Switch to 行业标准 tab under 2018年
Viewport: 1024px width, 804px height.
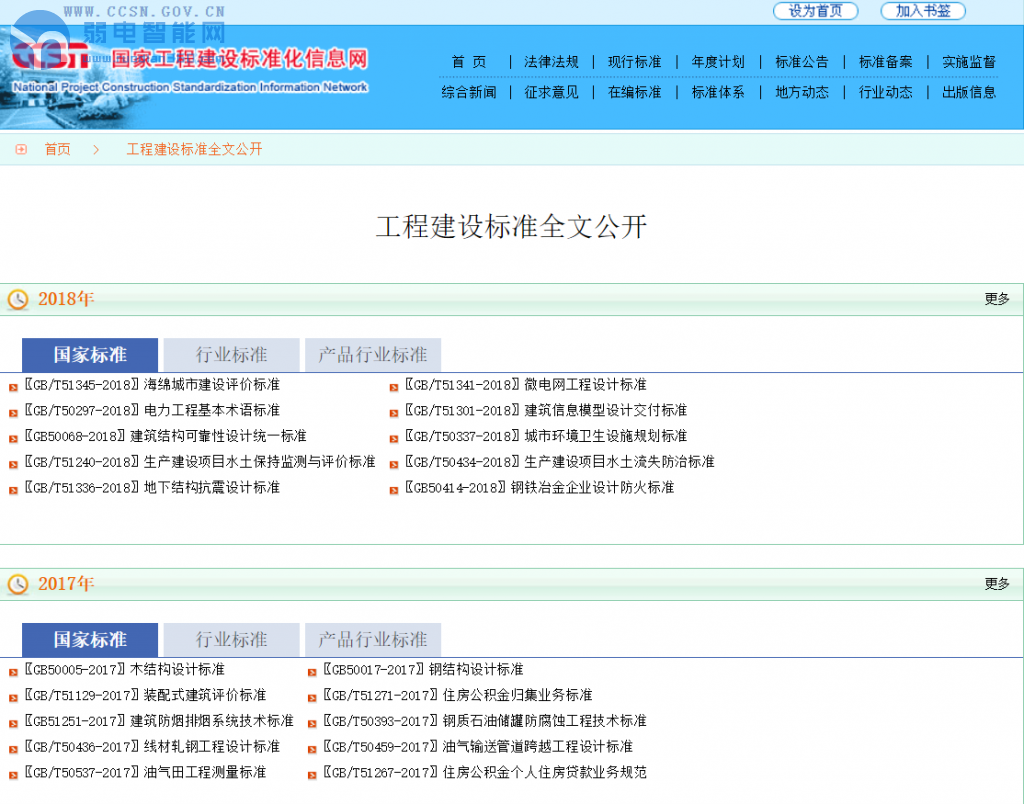[231, 355]
